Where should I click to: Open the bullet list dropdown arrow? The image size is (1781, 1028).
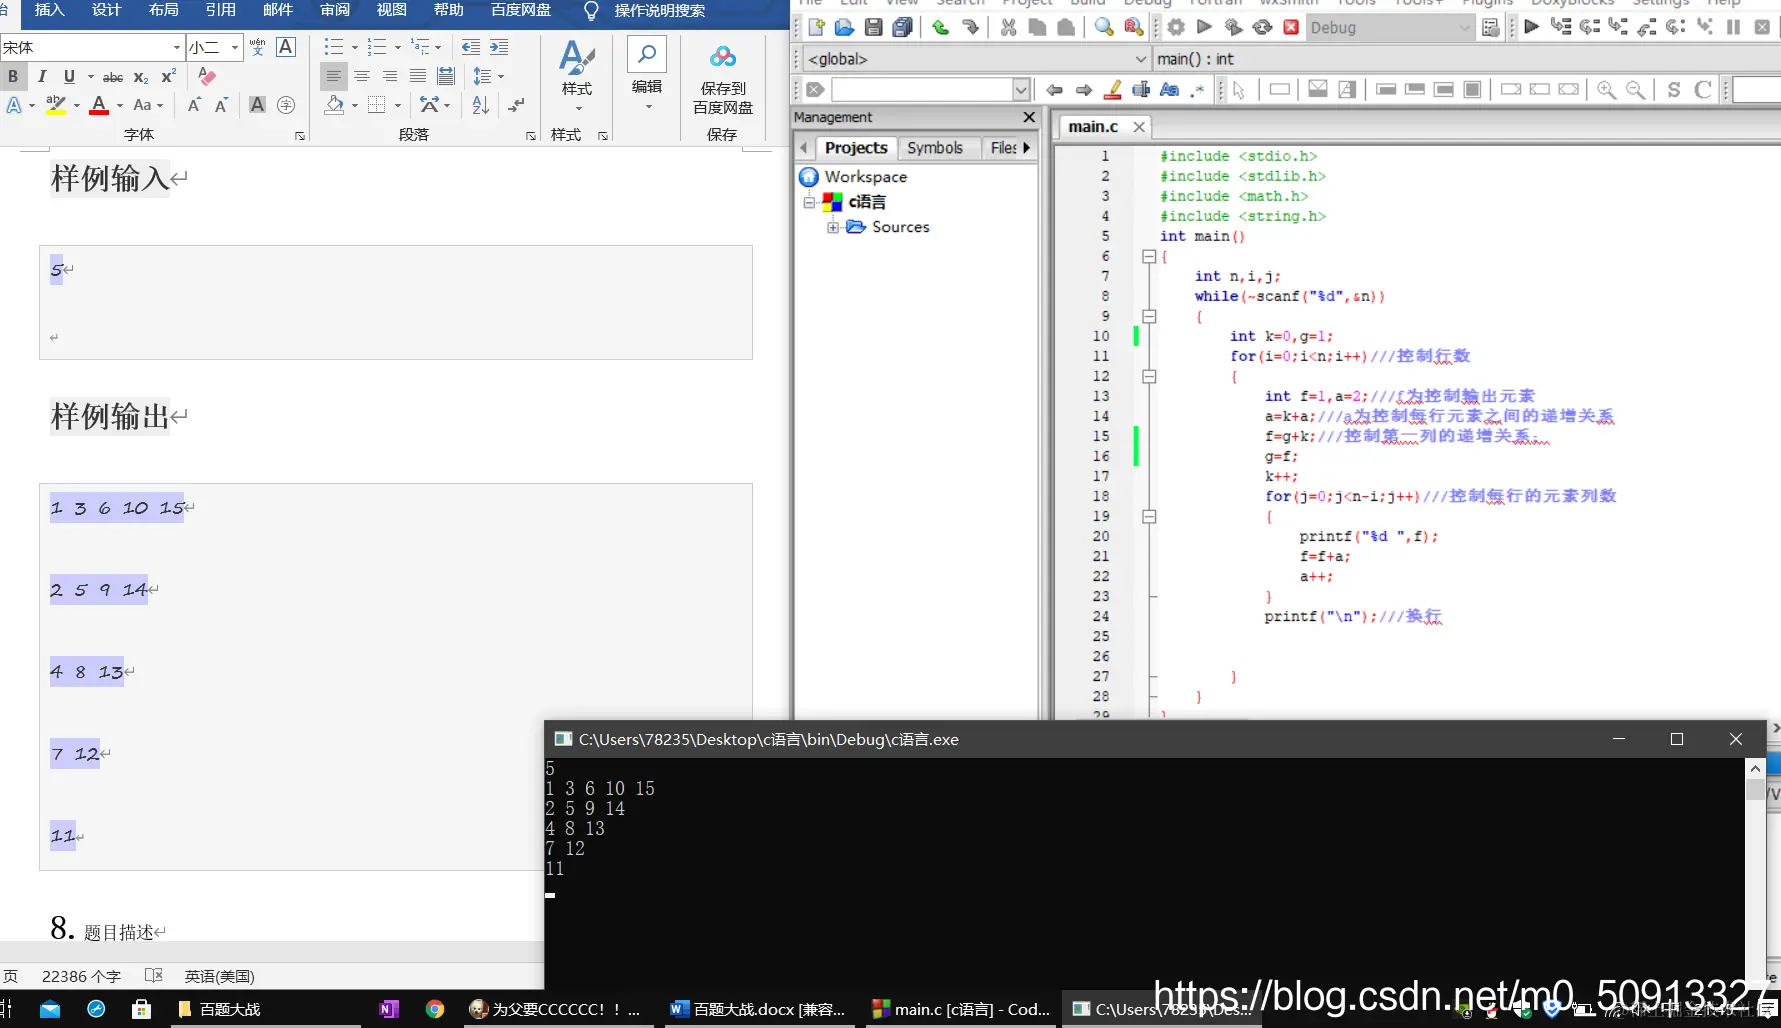coord(354,47)
